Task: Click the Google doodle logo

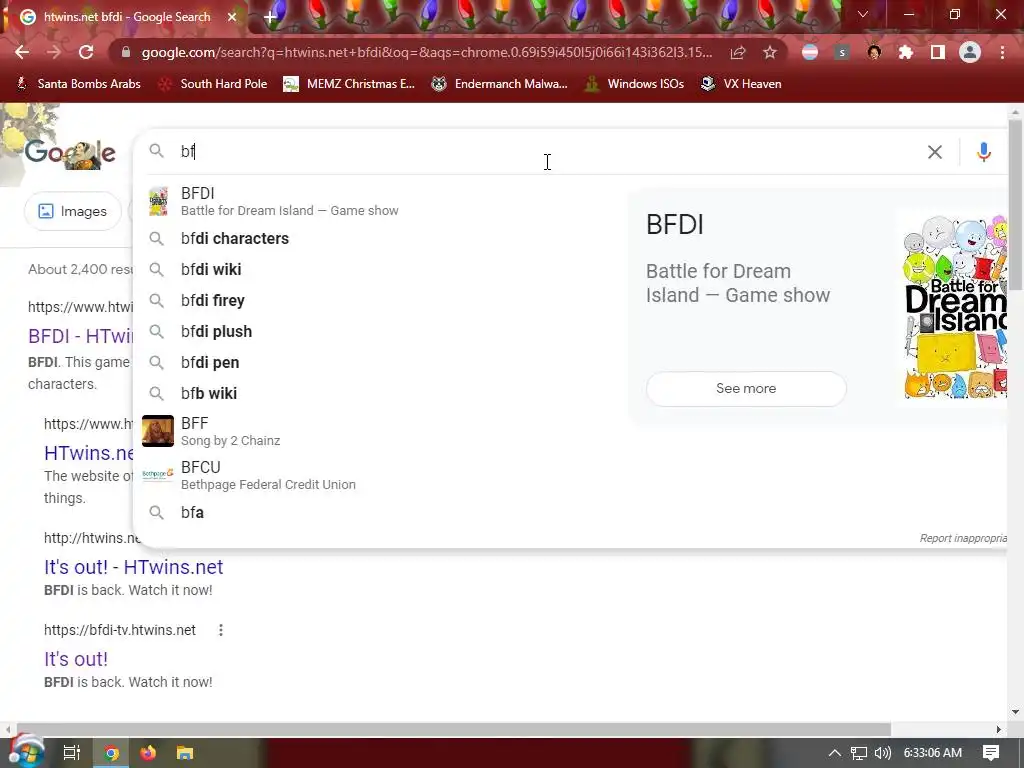Action: tap(71, 154)
